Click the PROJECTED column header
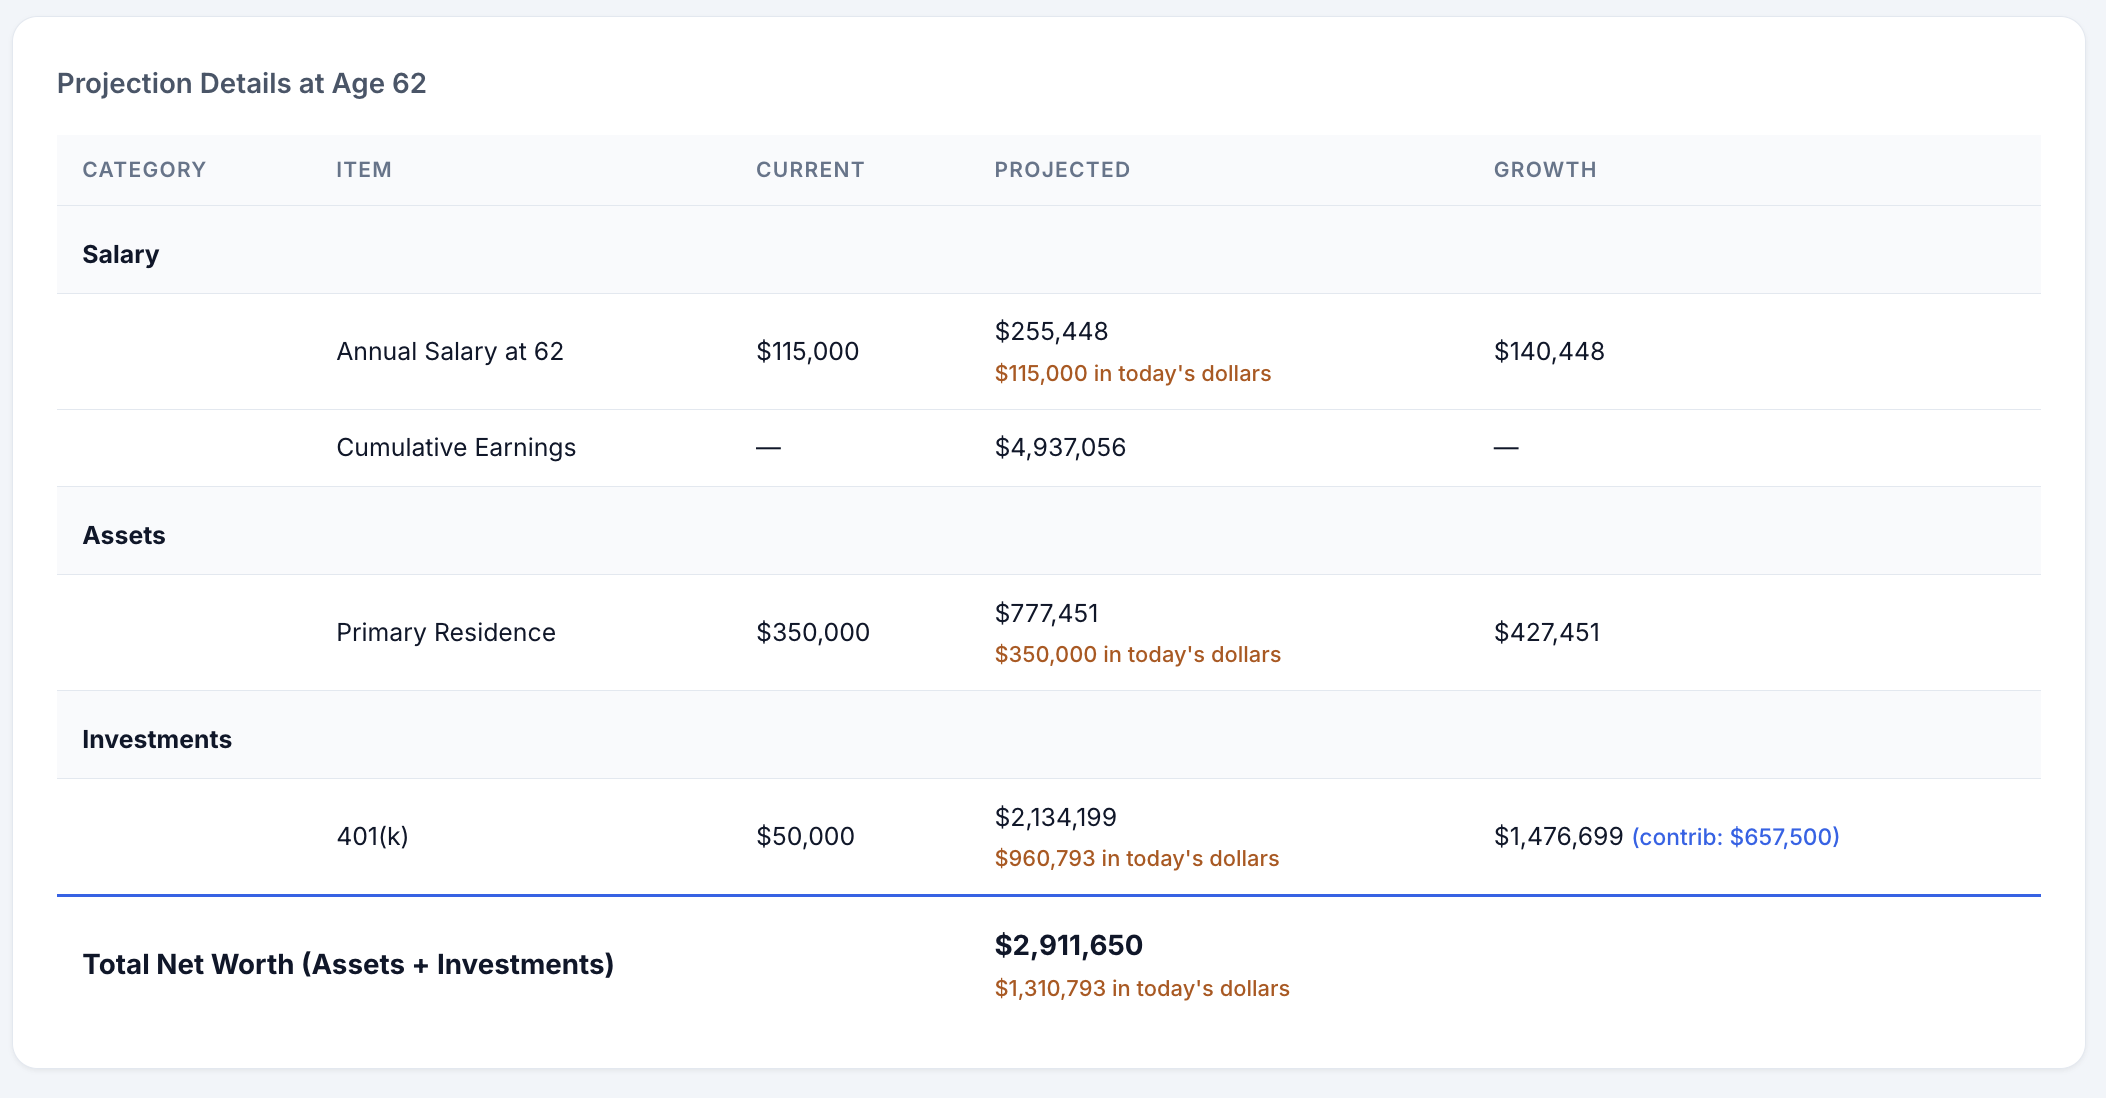This screenshot has height=1098, width=2106. pos(1062,170)
